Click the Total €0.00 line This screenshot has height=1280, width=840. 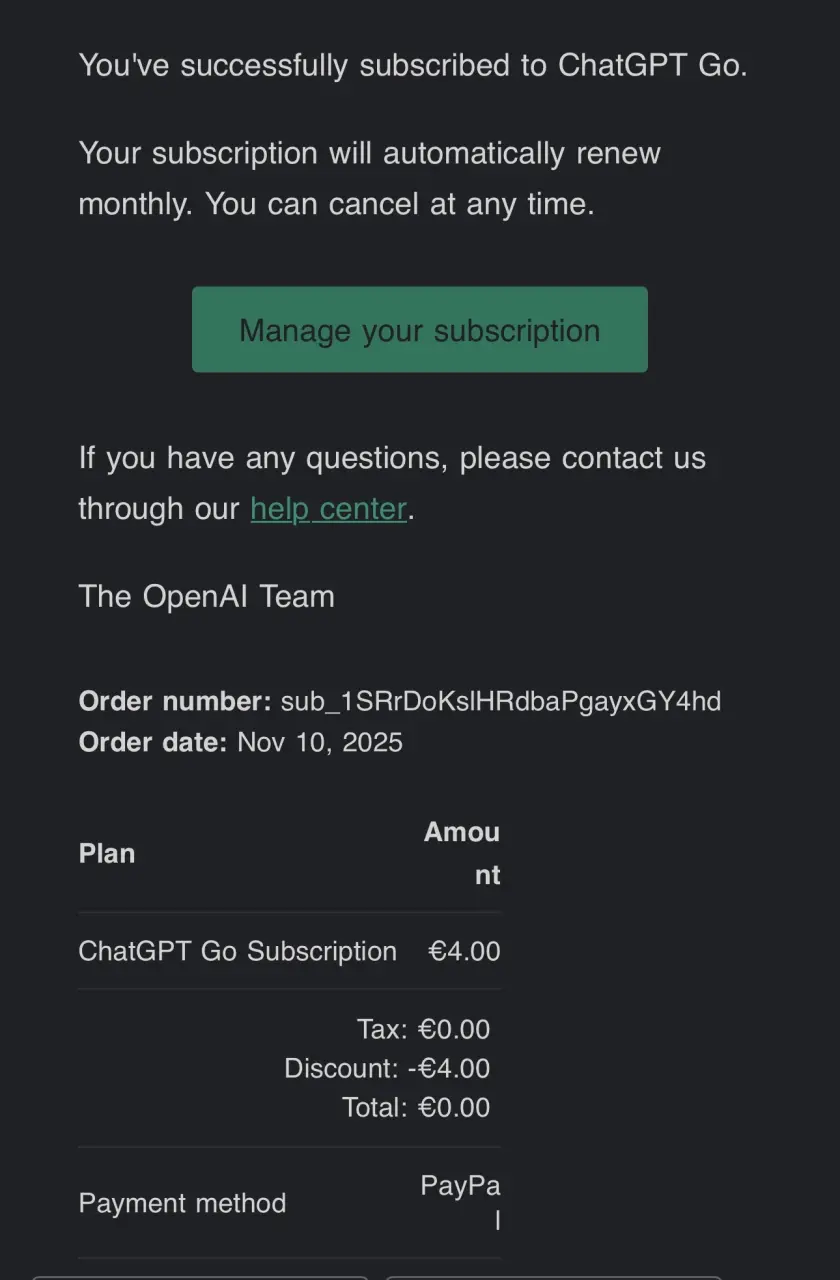416,1107
